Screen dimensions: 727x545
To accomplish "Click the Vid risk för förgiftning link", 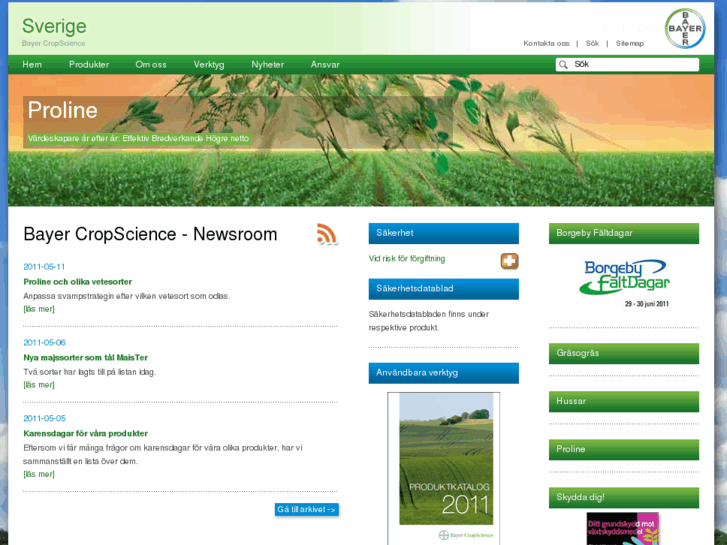I will point(407,259).
